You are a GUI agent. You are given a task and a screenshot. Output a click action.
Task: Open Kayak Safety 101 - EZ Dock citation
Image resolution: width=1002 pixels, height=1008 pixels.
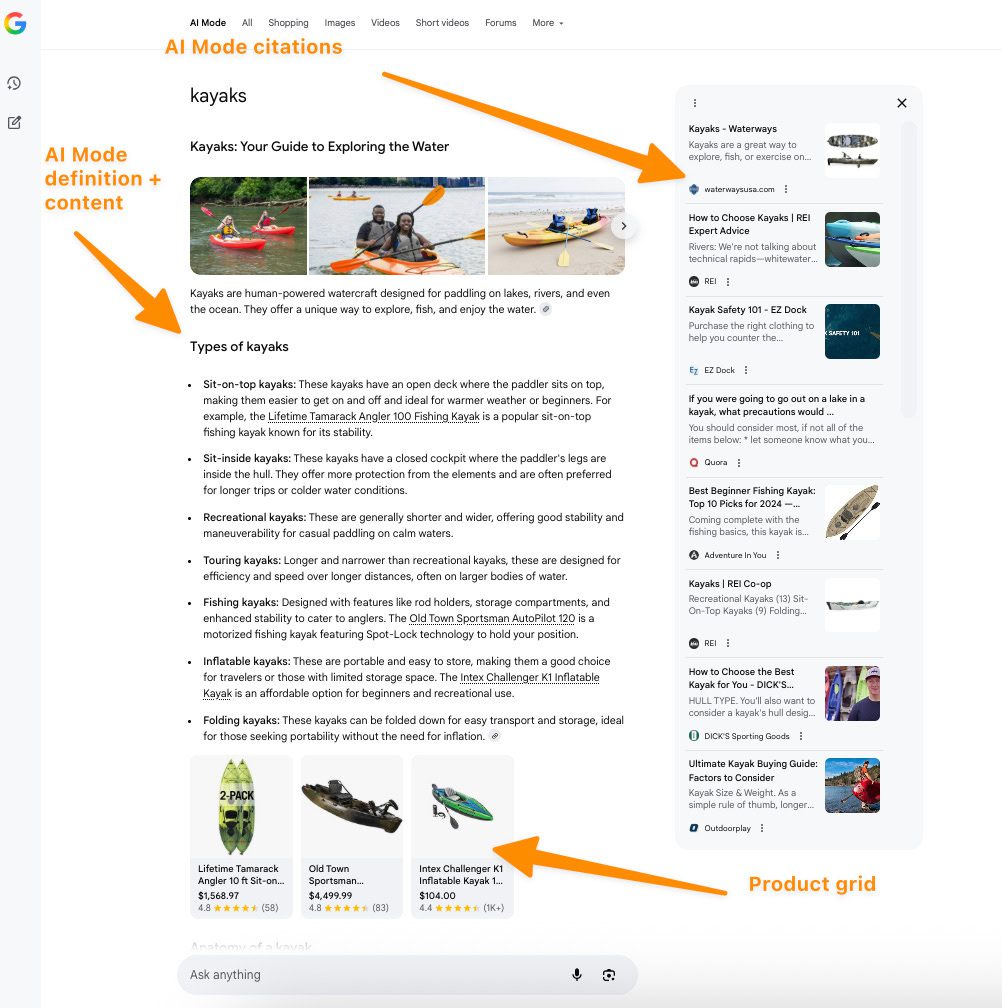(747, 310)
